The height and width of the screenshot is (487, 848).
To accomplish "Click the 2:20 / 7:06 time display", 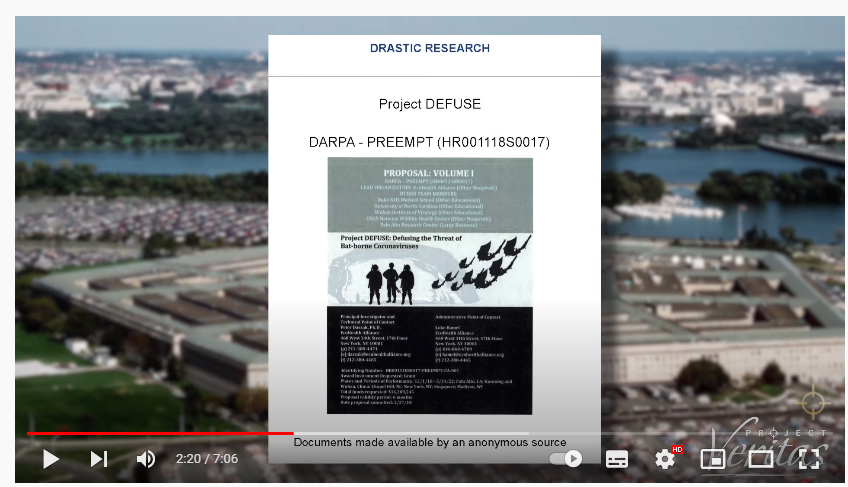I will 207,459.
